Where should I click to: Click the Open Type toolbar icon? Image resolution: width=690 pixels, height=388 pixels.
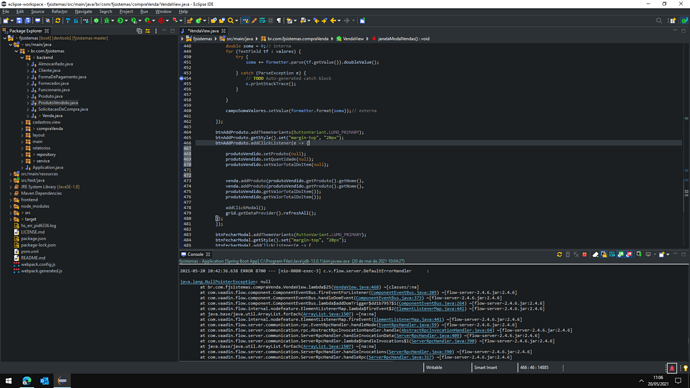[x=213, y=21]
